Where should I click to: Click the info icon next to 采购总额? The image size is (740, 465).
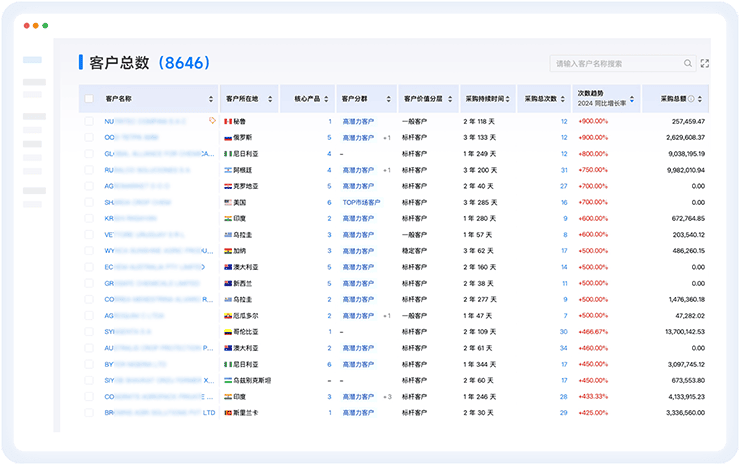coord(693,99)
